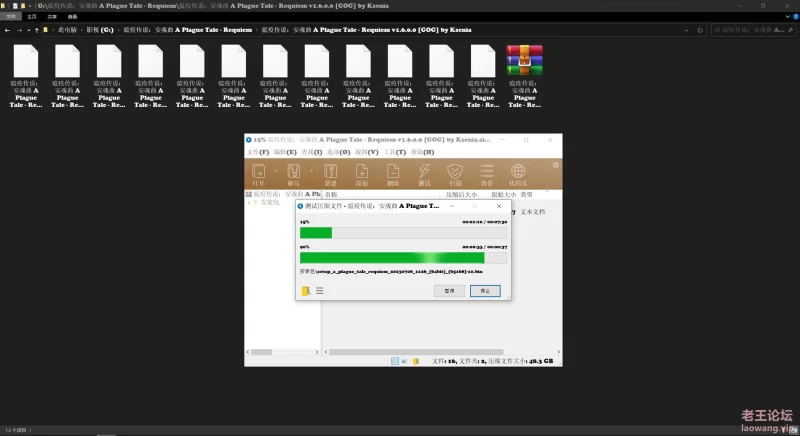Click the 停止 (Stop) button in test dialog
This screenshot has height=436, width=800.
(x=485, y=291)
